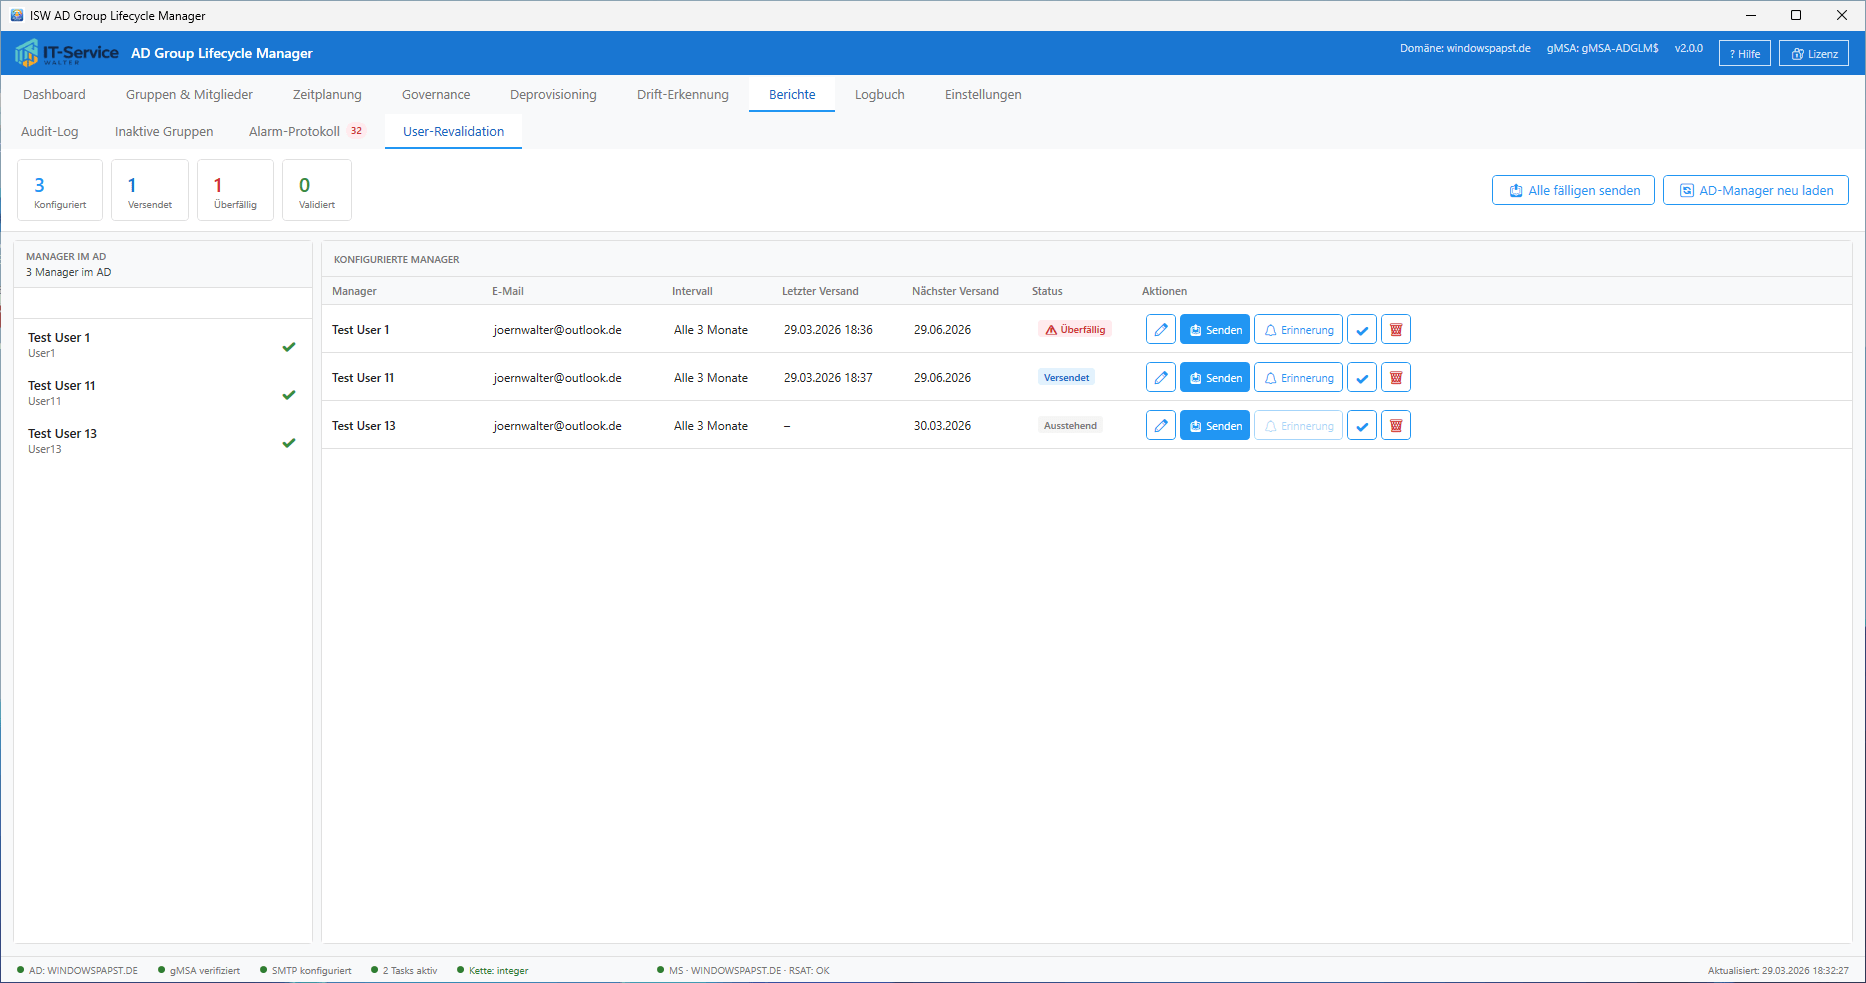Click the pencil icon for Test User 13
This screenshot has width=1866, height=983.
click(1160, 426)
